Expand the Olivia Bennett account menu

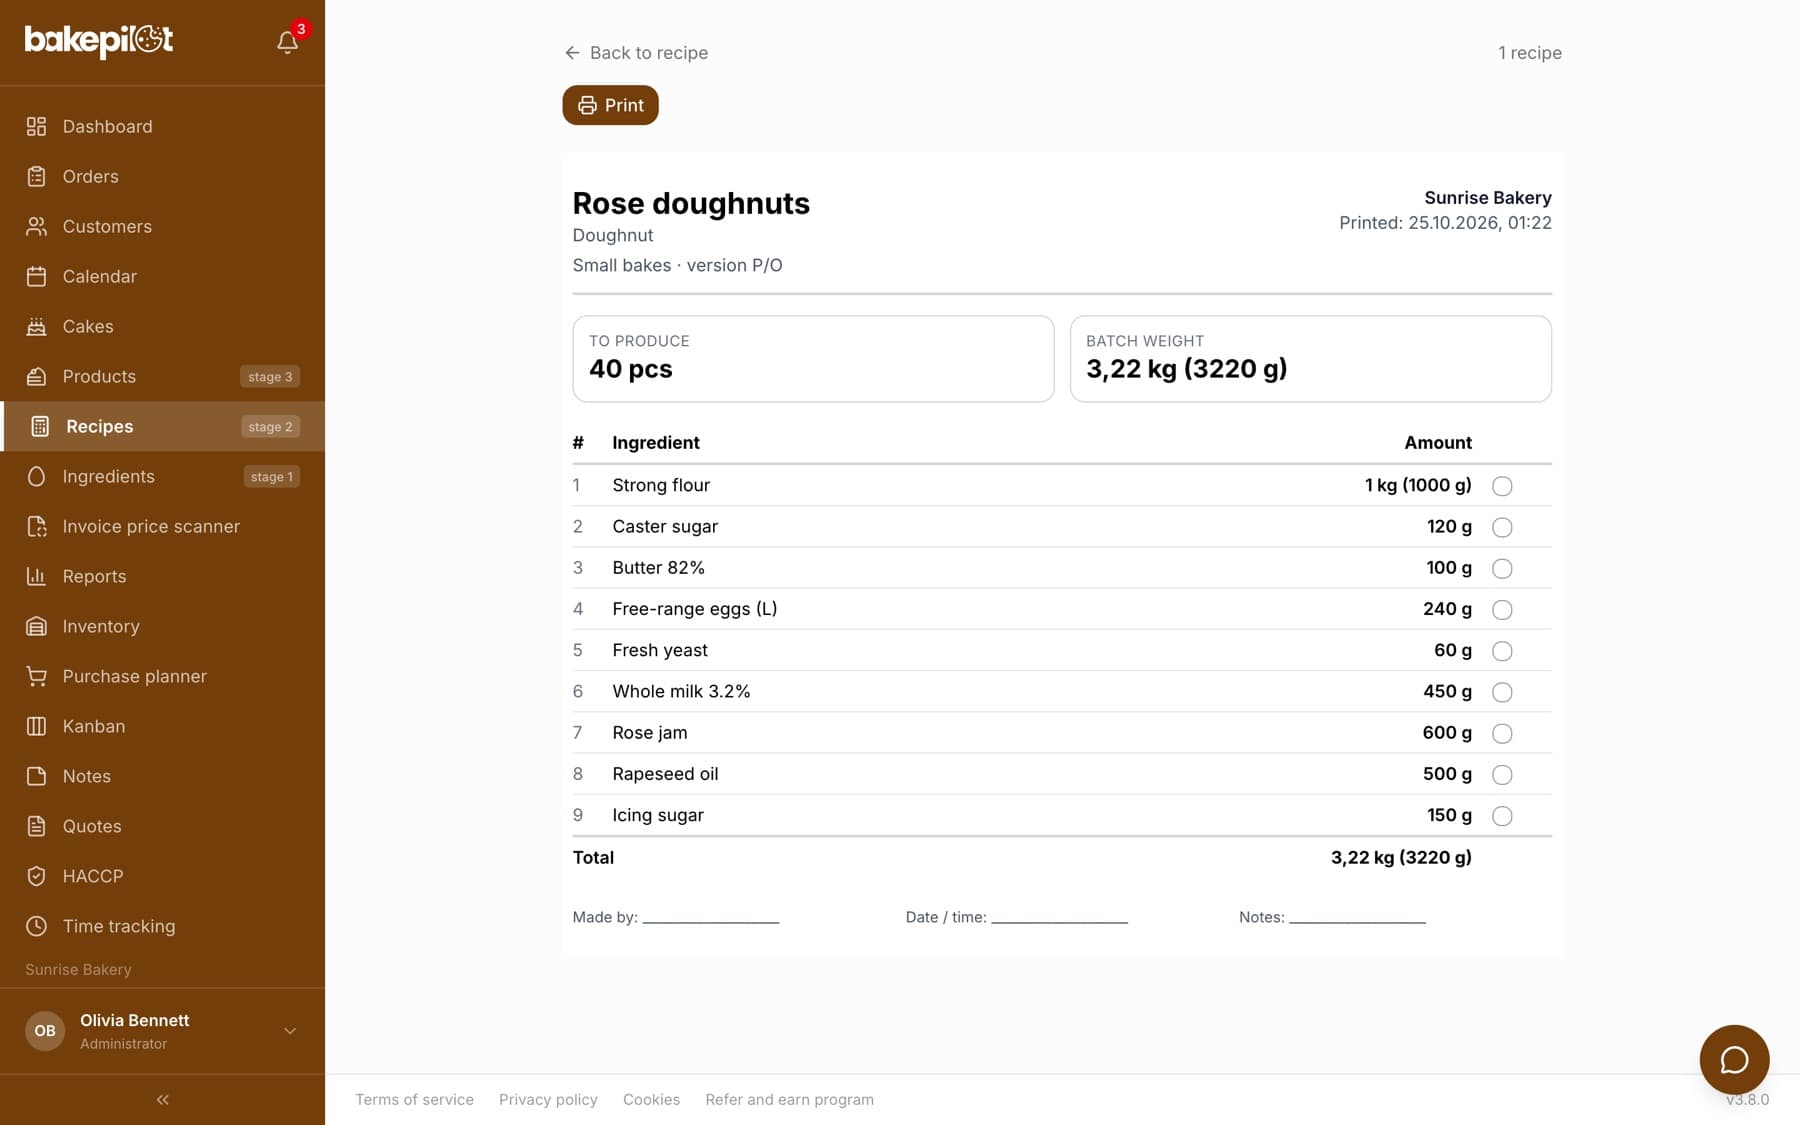tap(162, 1031)
